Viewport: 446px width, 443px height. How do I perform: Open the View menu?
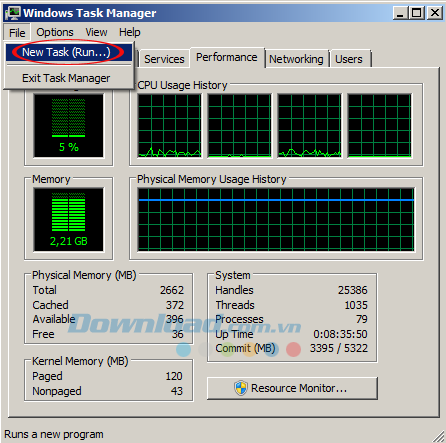tap(96, 32)
